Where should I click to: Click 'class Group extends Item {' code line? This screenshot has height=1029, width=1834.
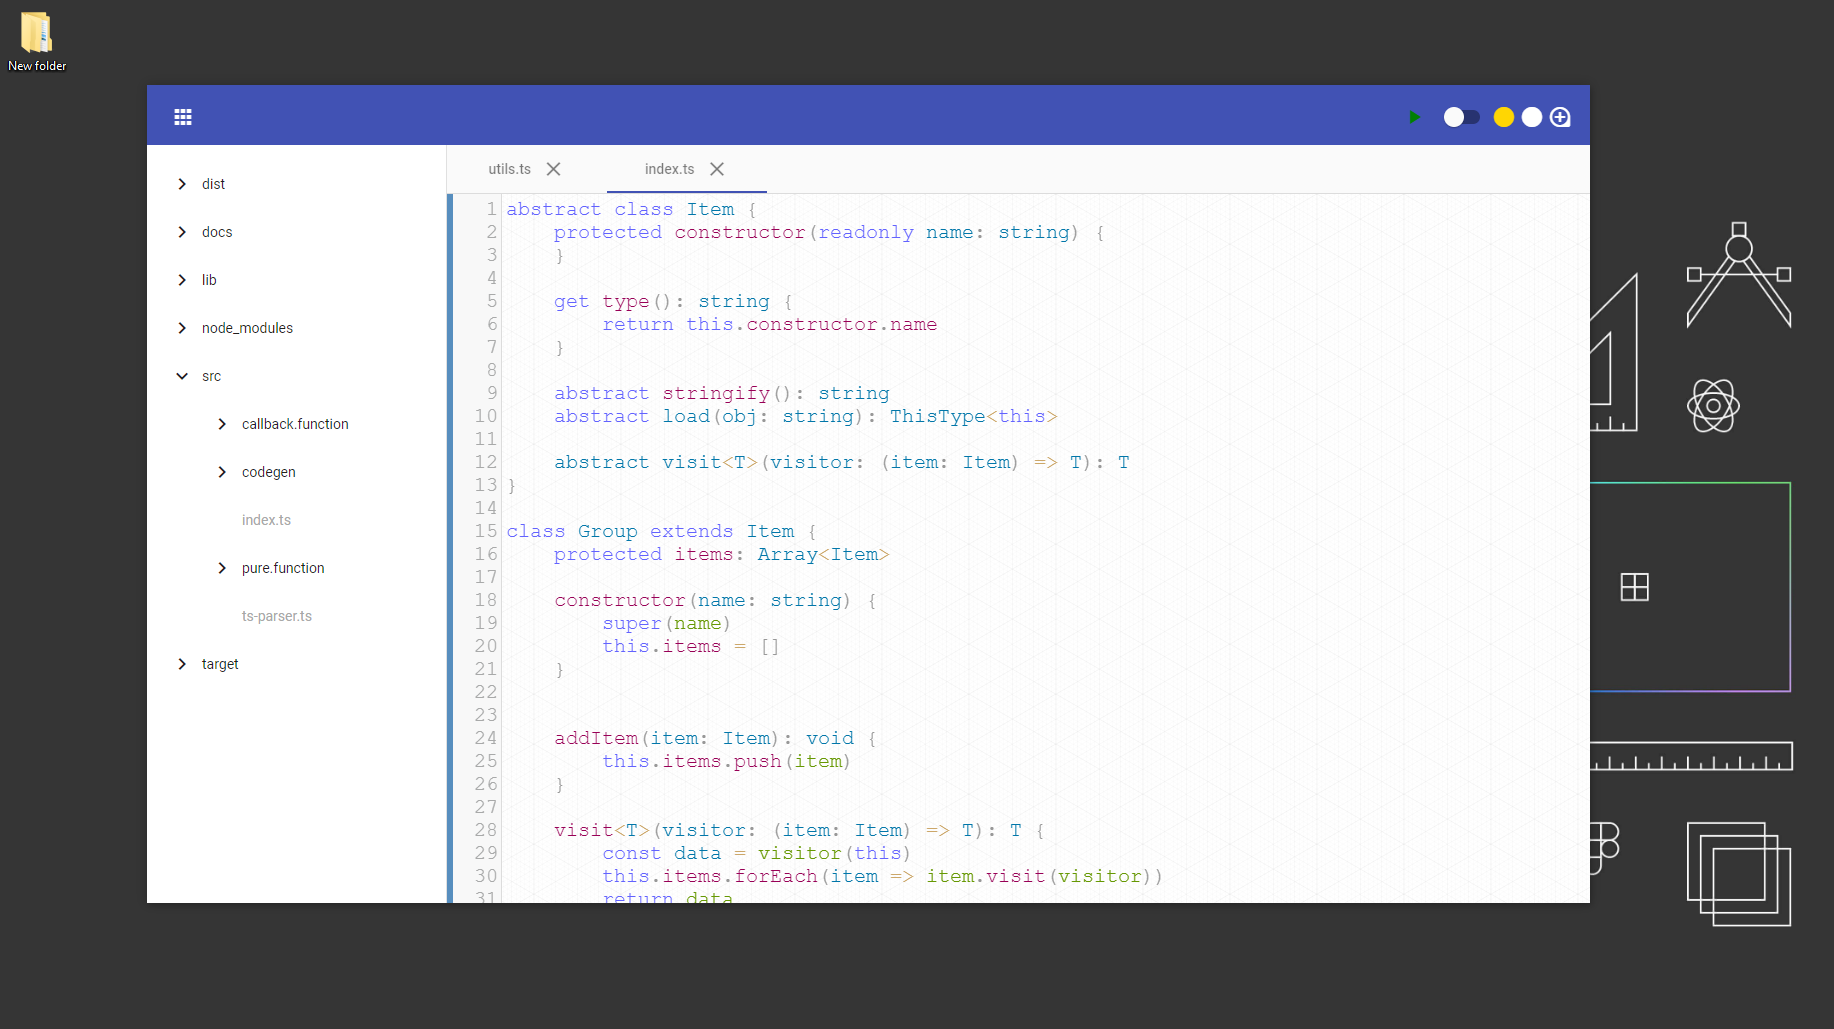[661, 531]
